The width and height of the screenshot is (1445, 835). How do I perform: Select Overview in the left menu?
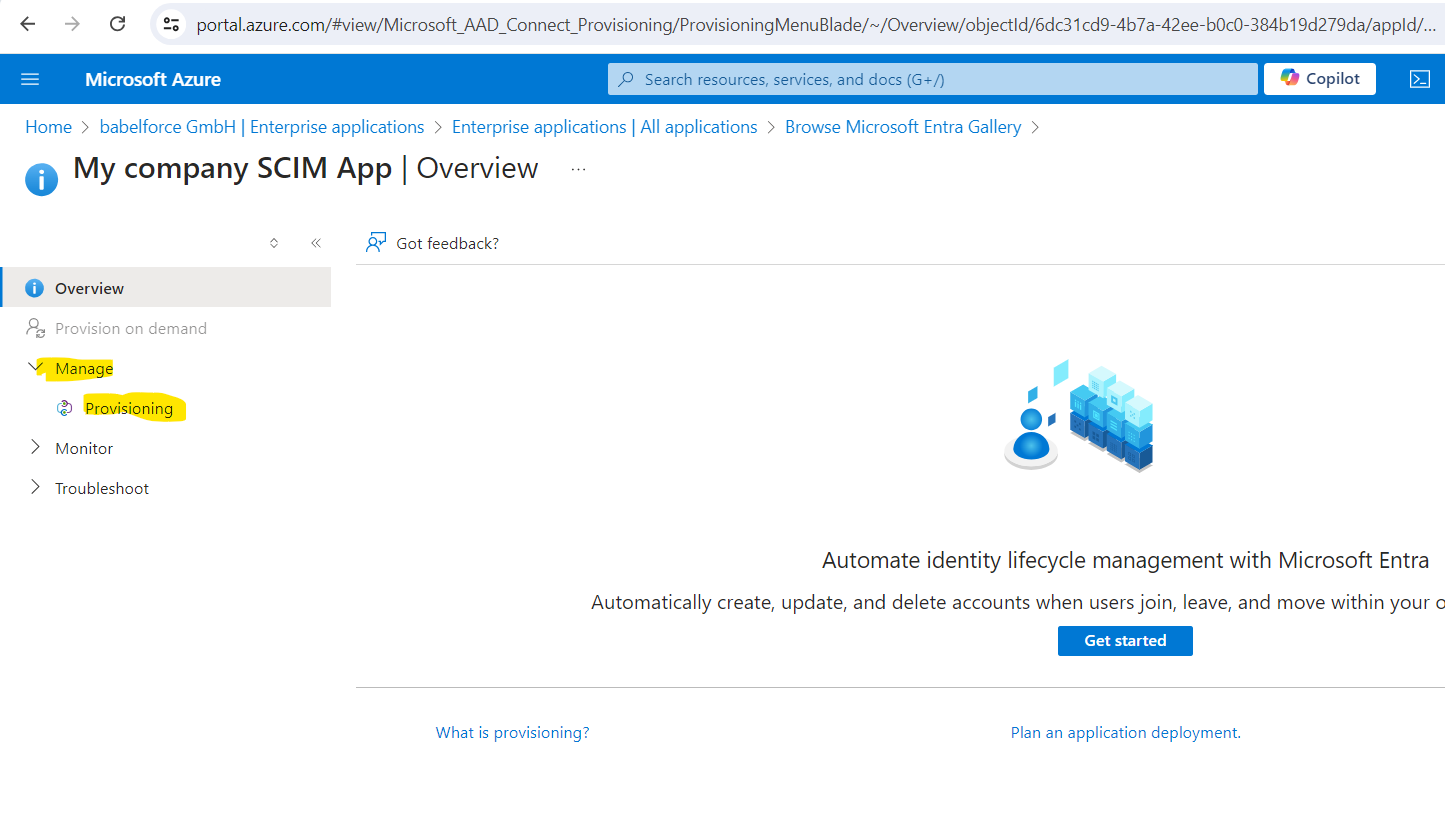[166, 288]
